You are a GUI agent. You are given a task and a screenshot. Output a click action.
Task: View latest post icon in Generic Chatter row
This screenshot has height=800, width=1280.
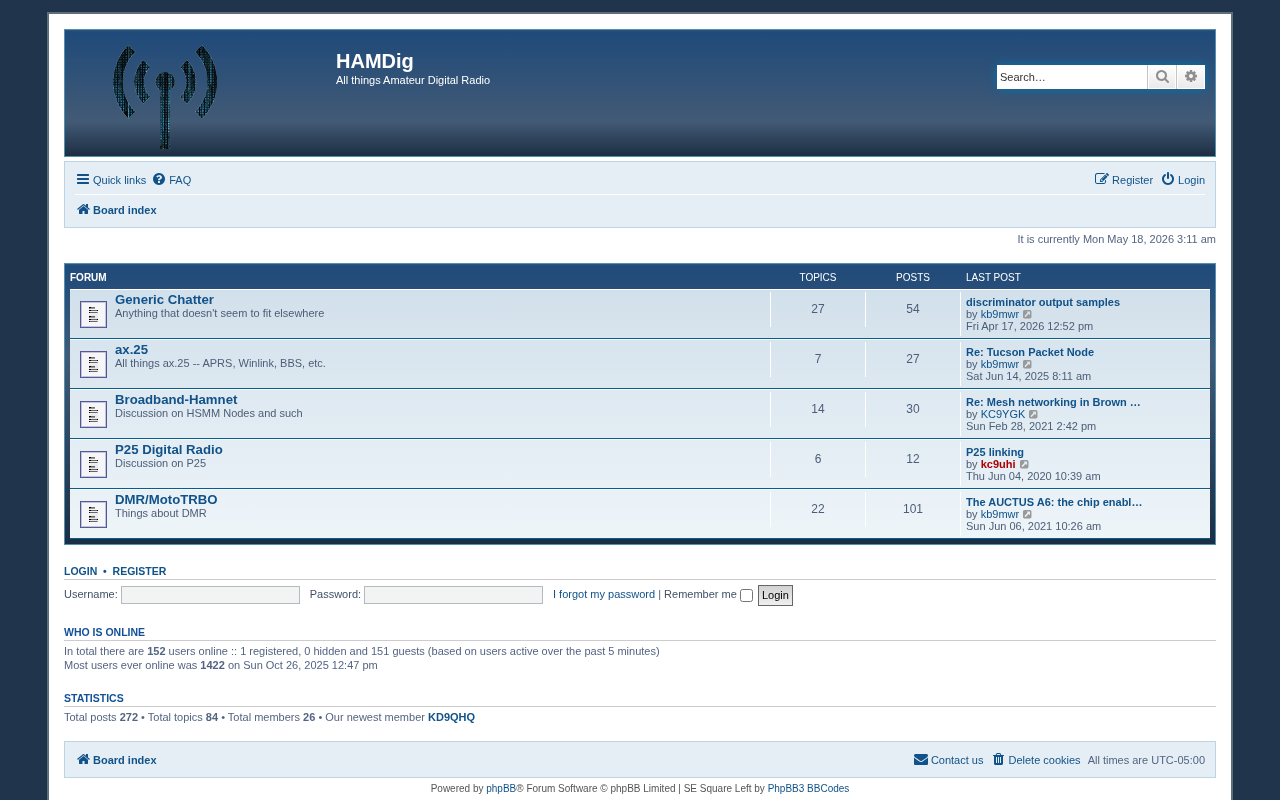click(x=1027, y=314)
